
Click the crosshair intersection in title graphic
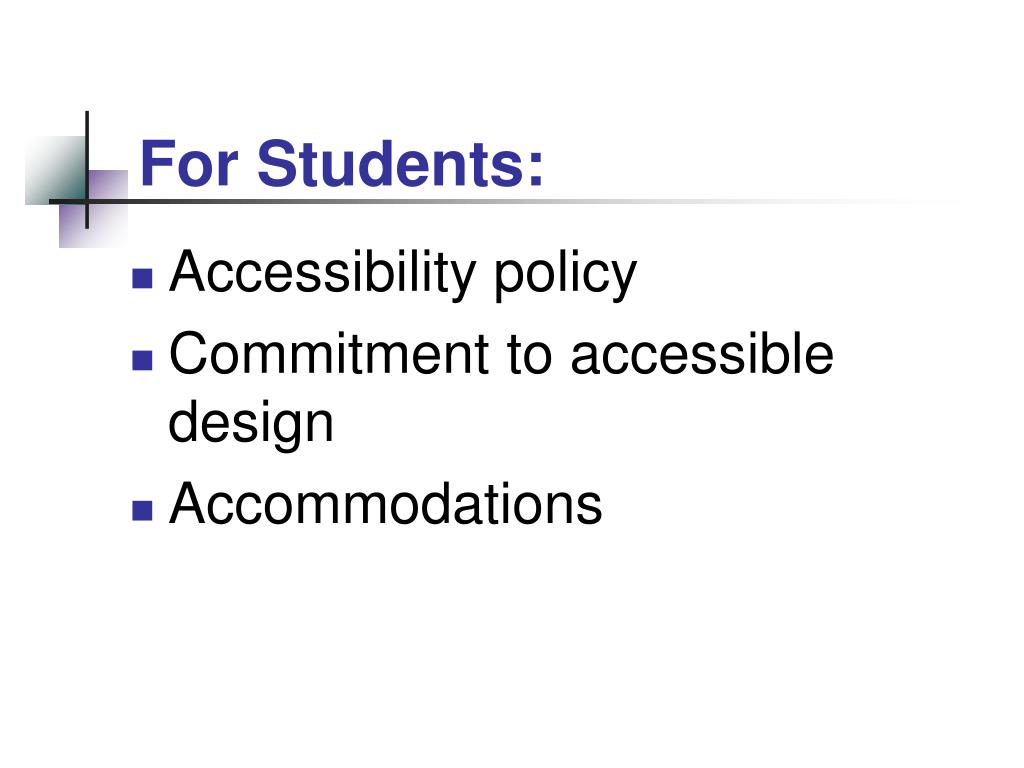click(x=87, y=201)
